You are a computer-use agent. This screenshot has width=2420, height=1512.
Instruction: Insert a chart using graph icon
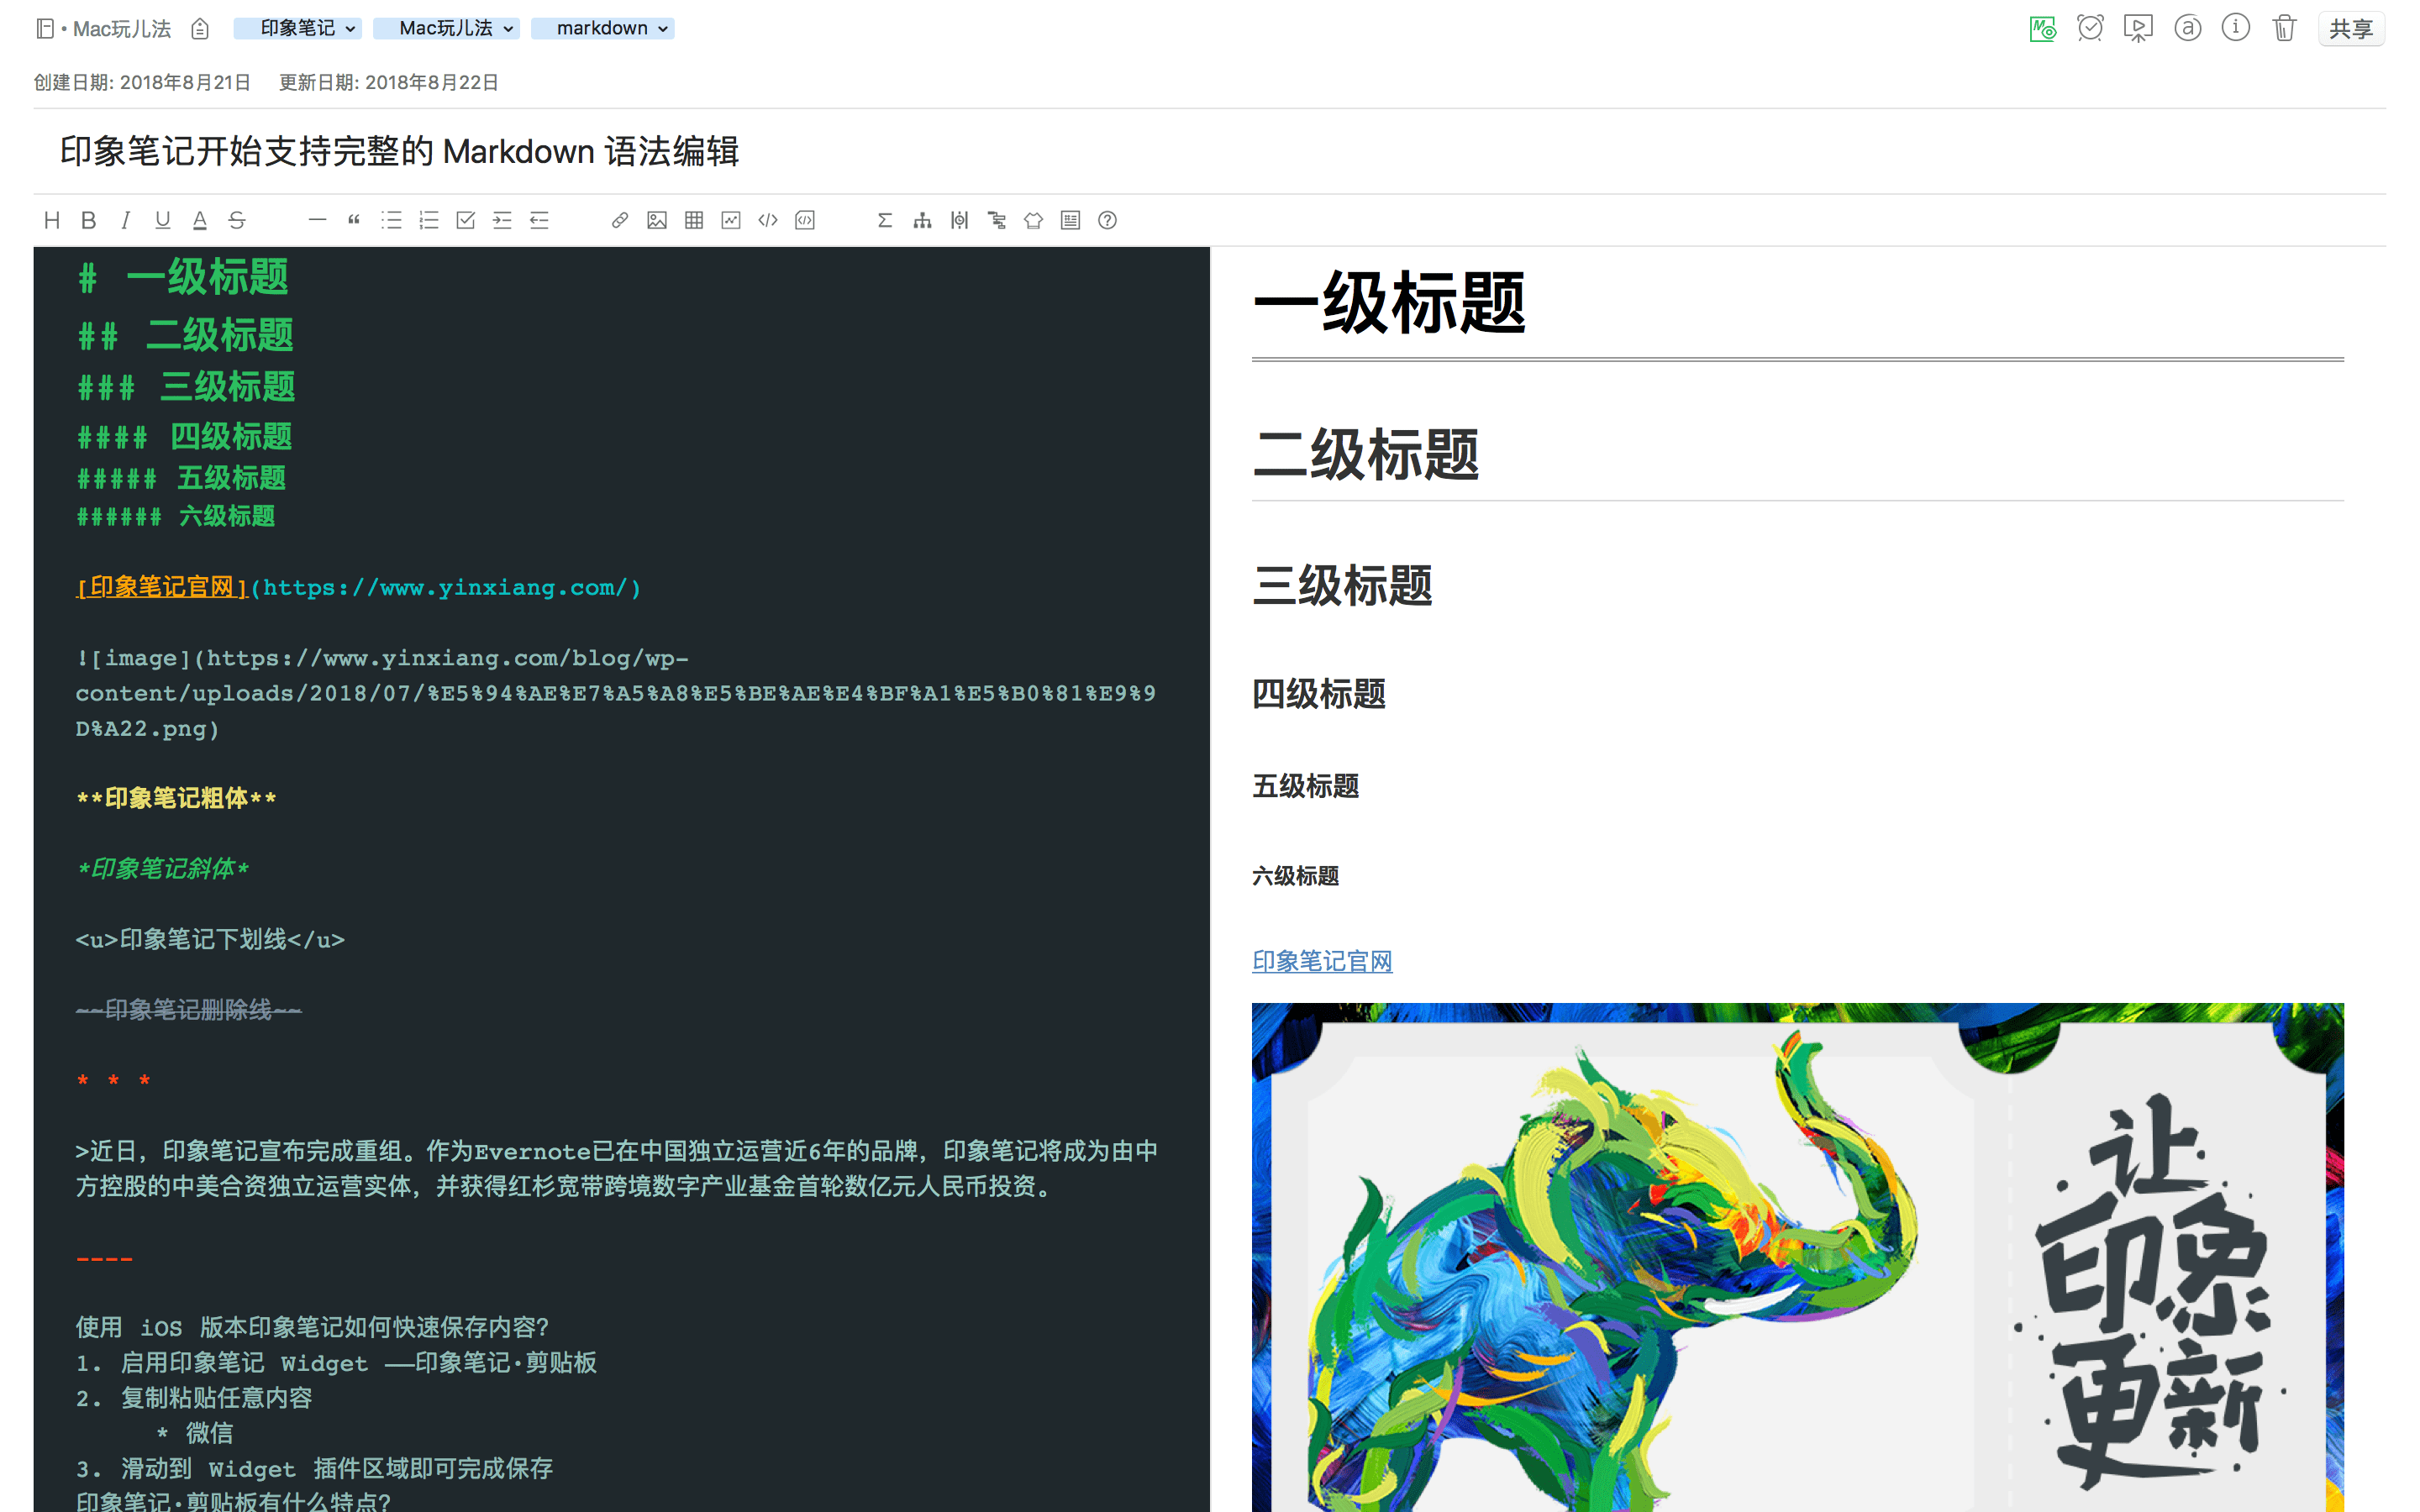731,220
